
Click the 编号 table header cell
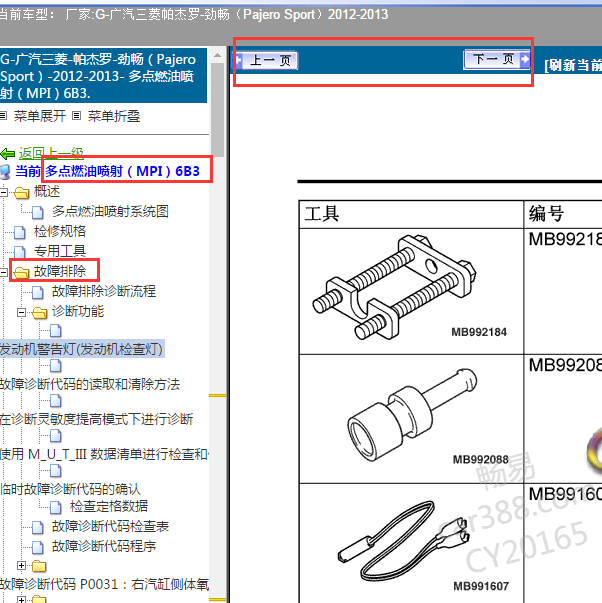click(x=563, y=214)
